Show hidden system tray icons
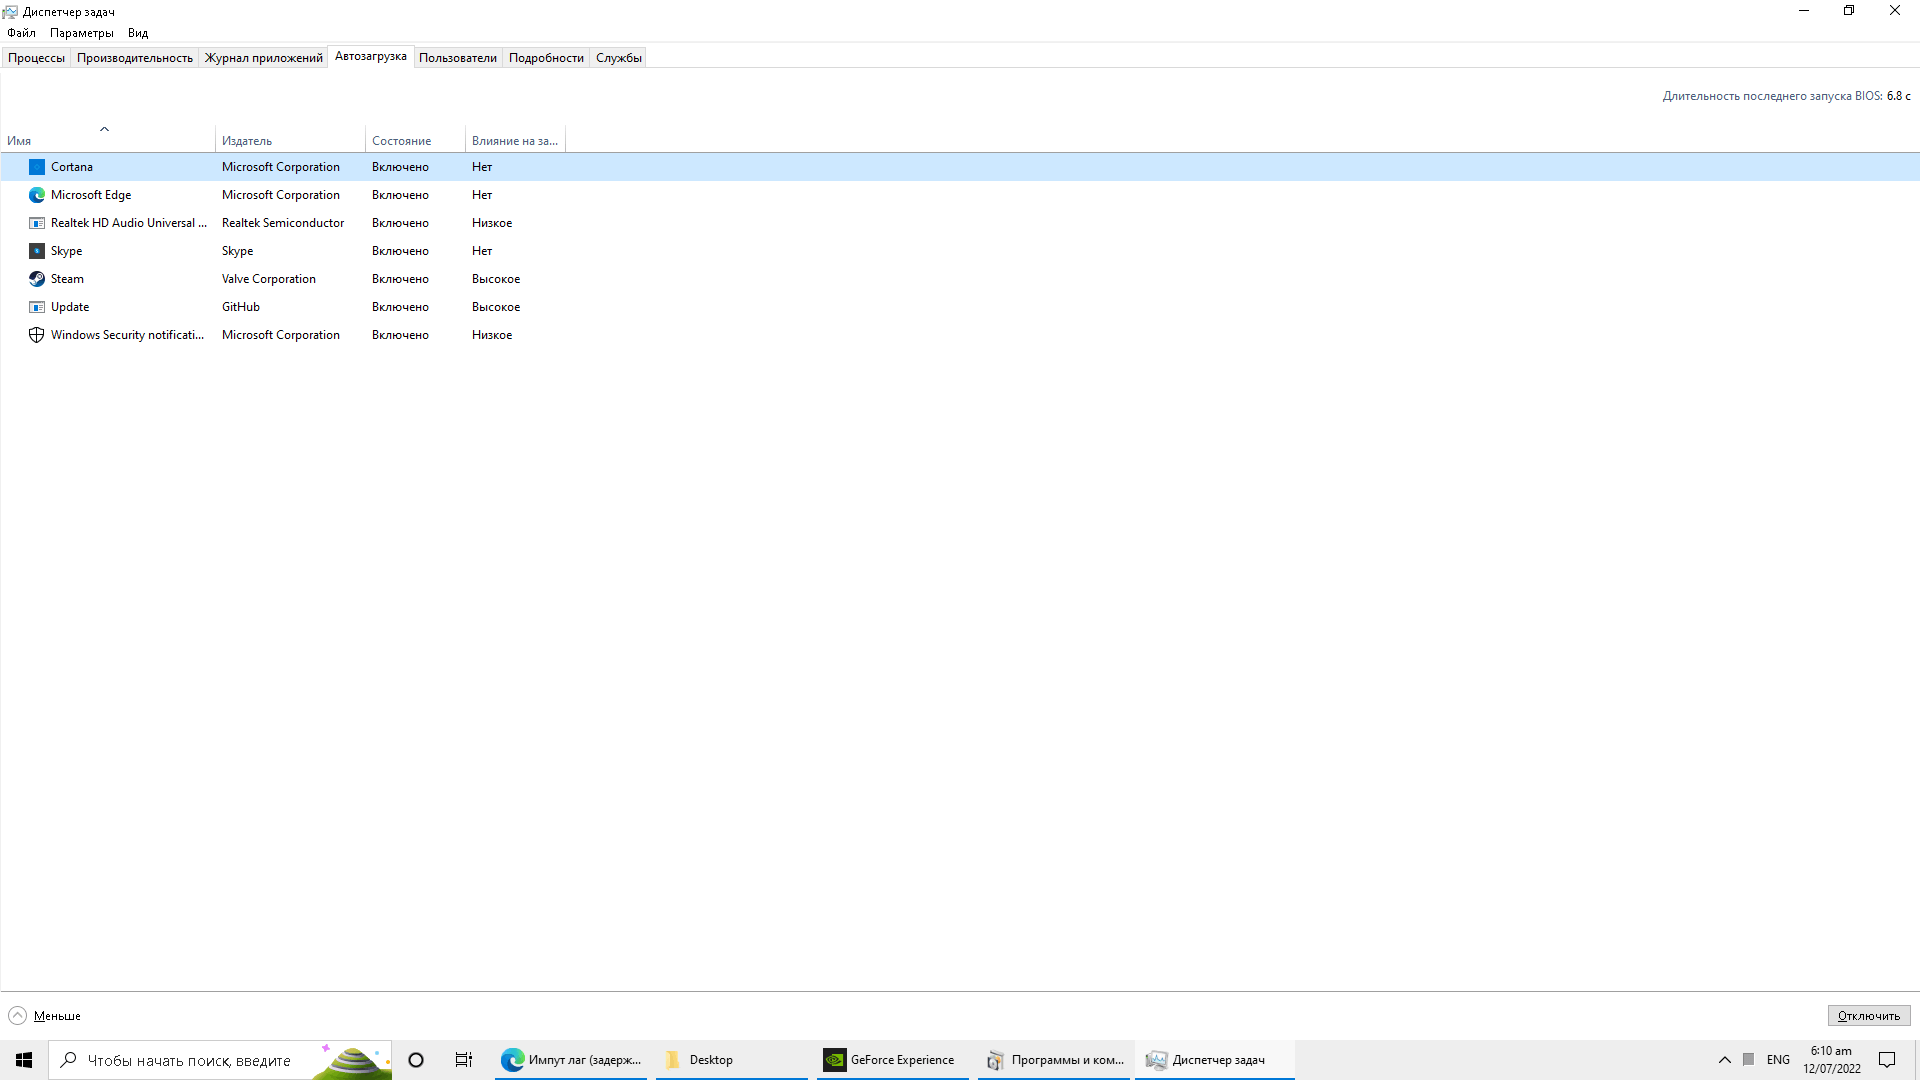Viewport: 1920px width, 1080px height. (1725, 1060)
